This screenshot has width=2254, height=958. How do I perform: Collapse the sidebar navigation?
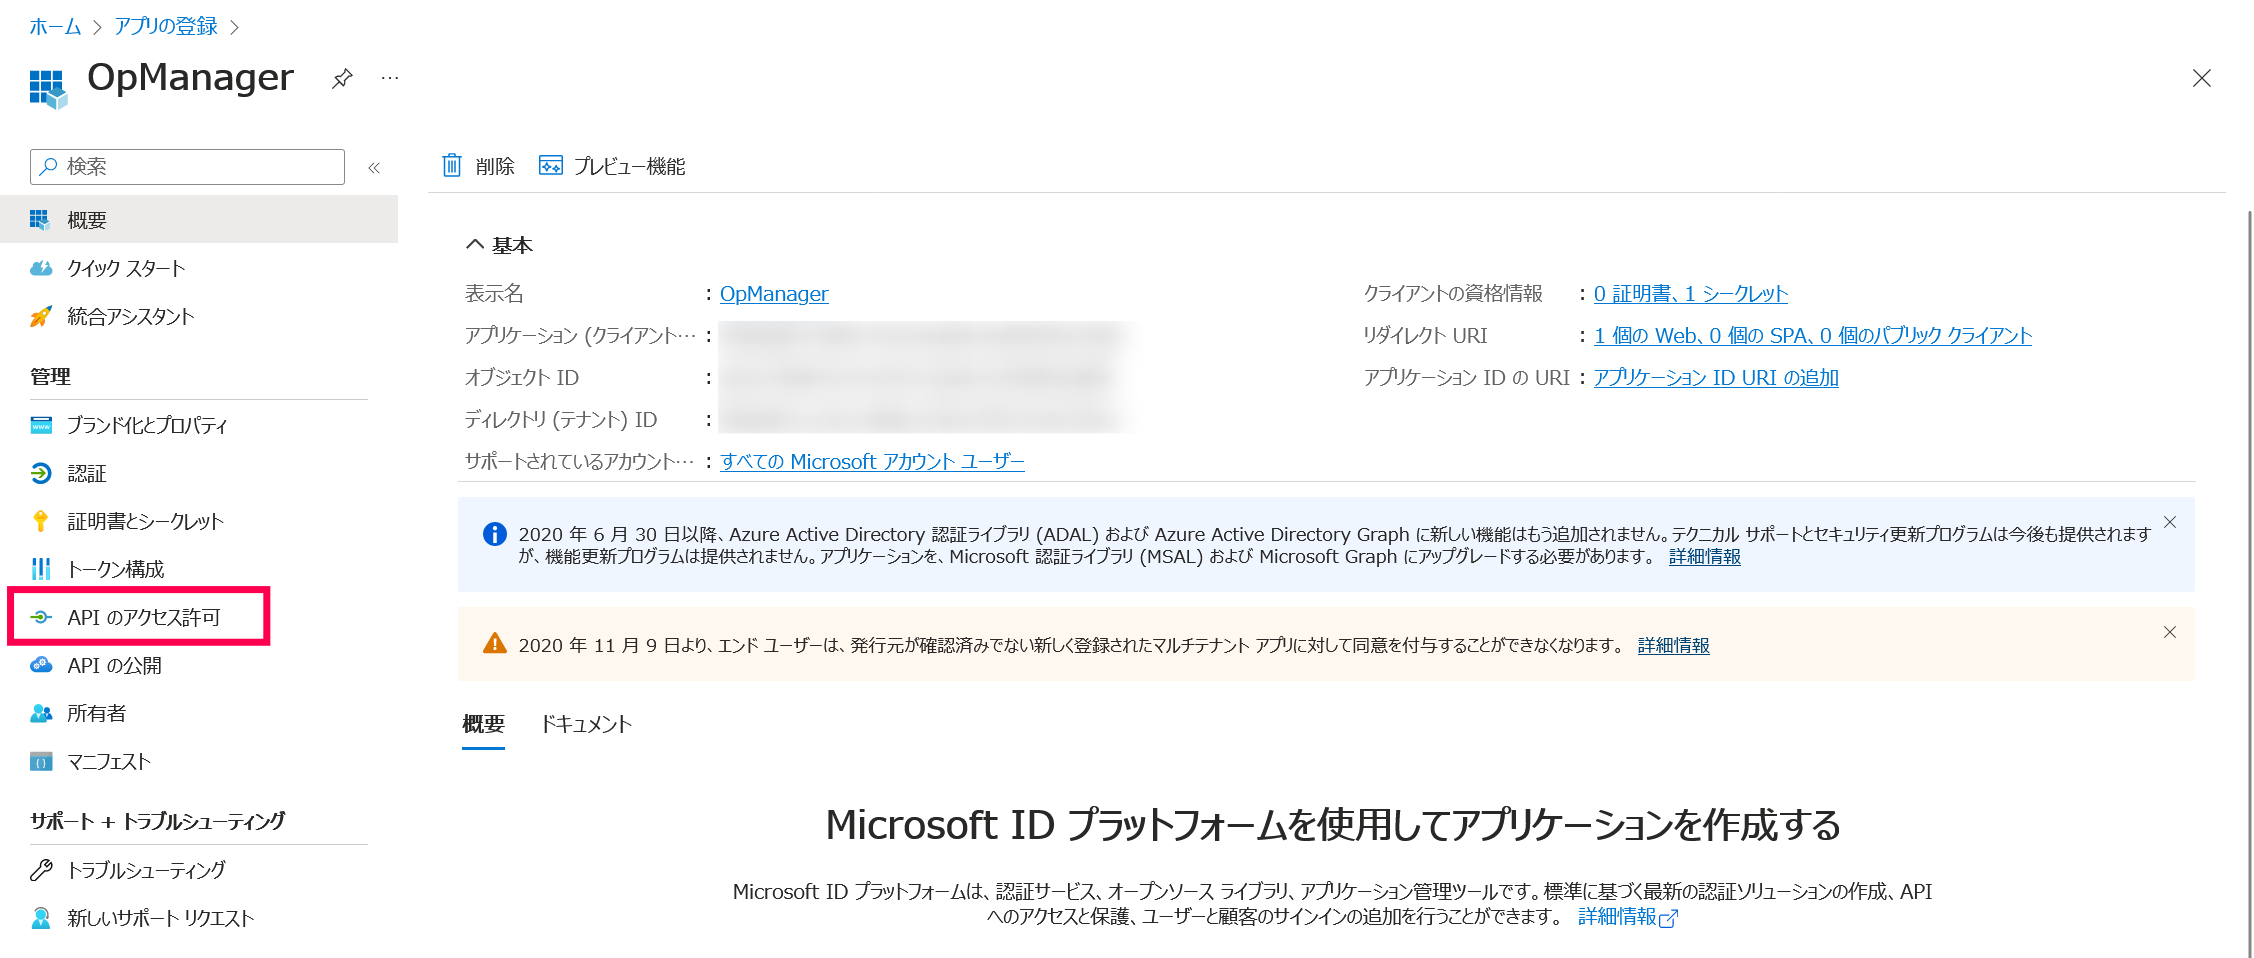[373, 167]
